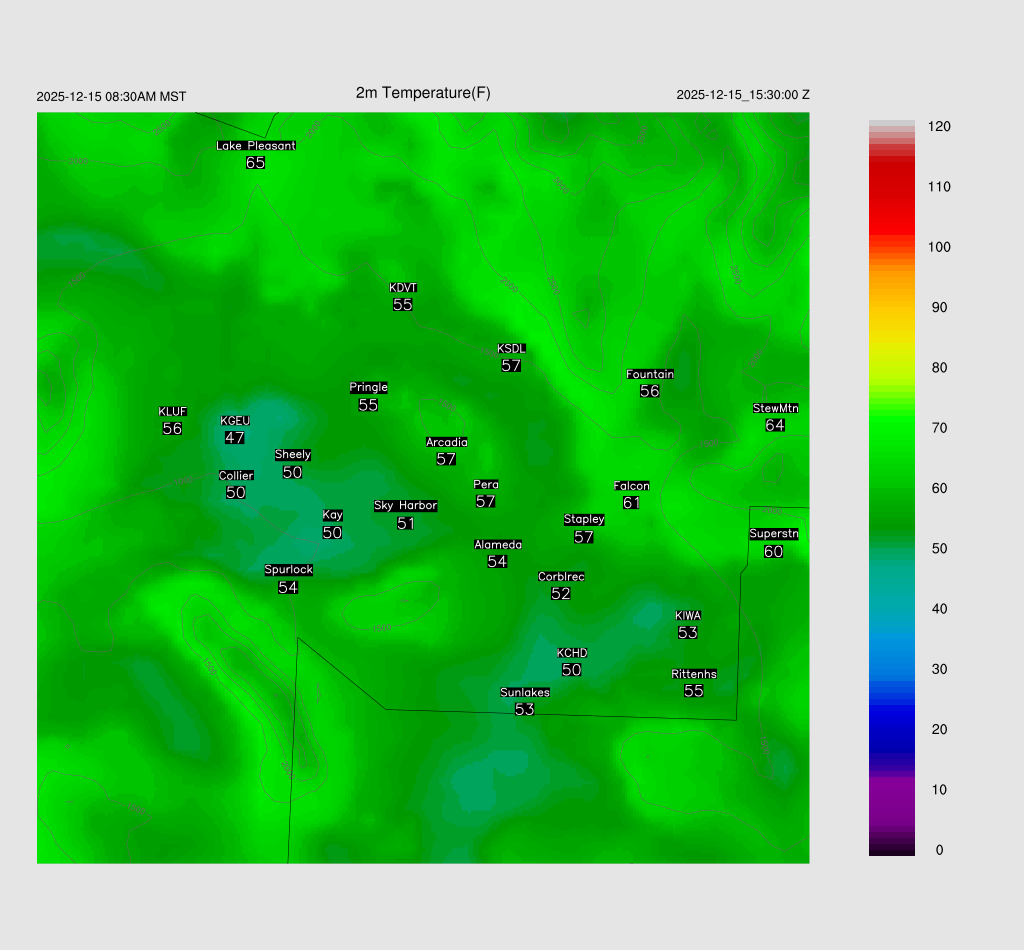Select the StewMtn station label

point(775,408)
